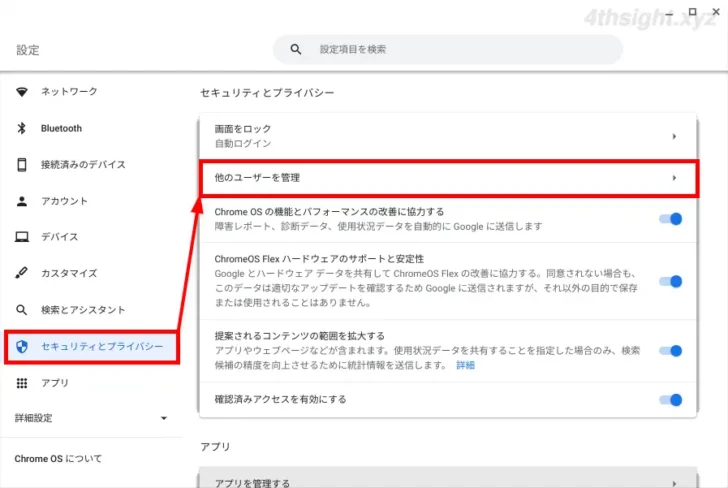The image size is (728, 488).
Task: Open アプリを管理する via its chevron arrow
Action: click(674, 483)
